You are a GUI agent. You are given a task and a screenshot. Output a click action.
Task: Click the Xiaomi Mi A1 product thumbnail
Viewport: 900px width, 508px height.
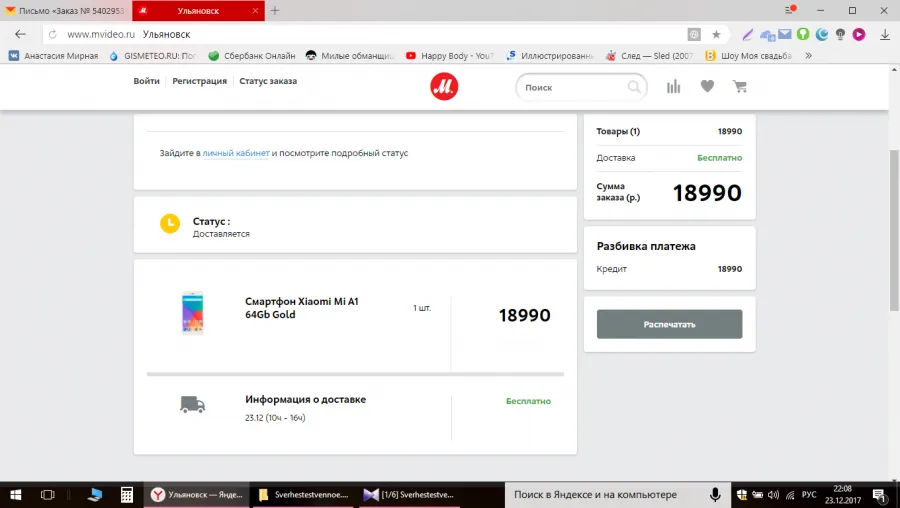tap(192, 313)
